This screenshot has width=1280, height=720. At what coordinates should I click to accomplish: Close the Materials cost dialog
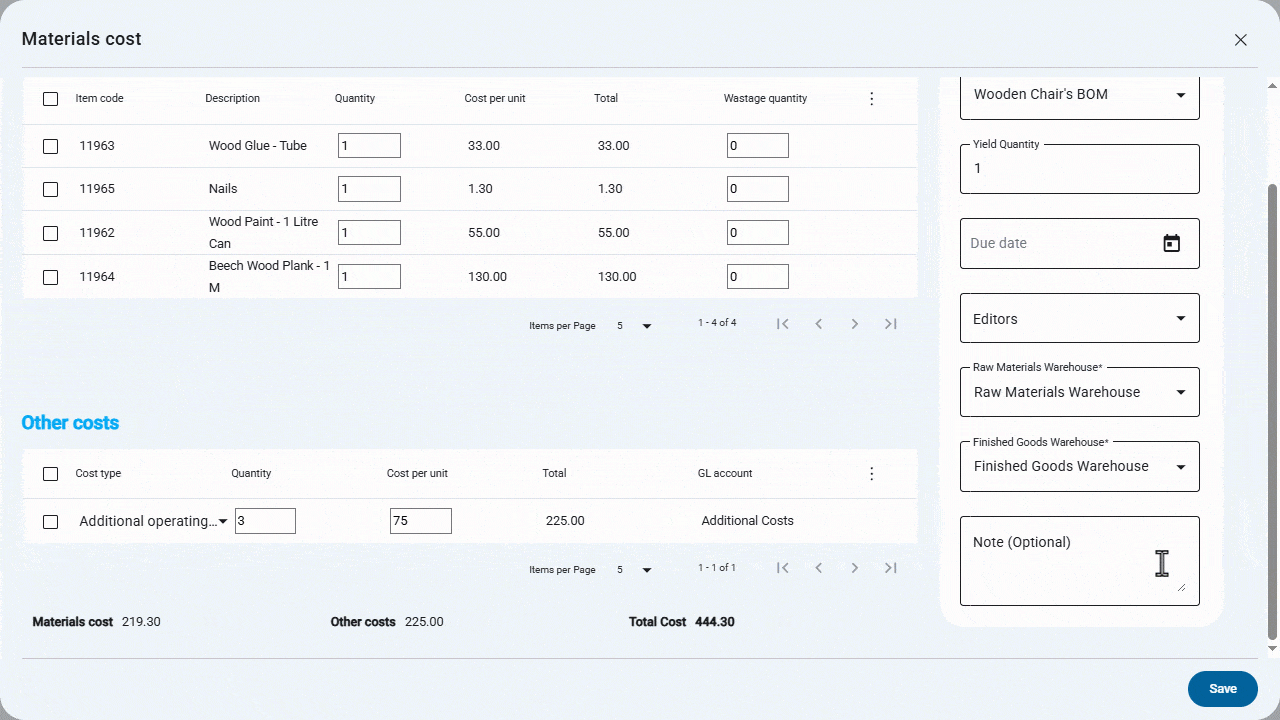click(x=1240, y=40)
